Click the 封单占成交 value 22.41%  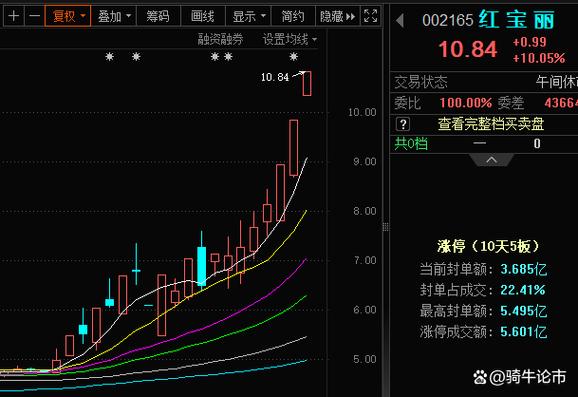(522, 290)
